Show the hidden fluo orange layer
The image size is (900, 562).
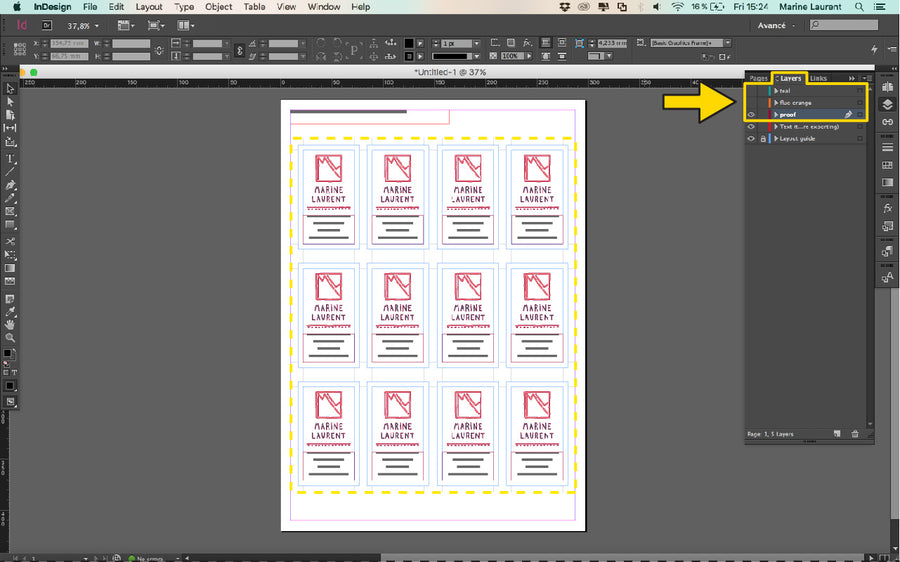pyautogui.click(x=751, y=103)
